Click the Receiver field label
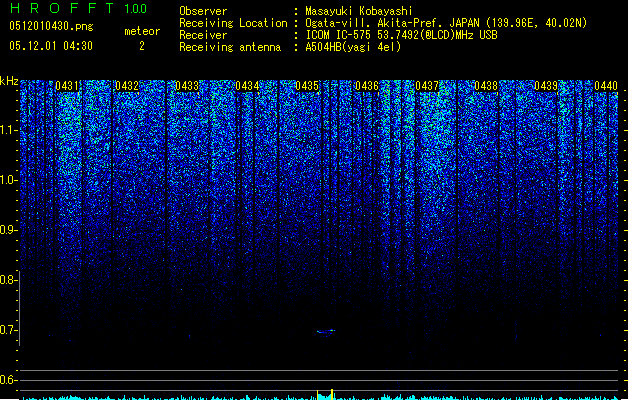The width and height of the screenshot is (629, 400). tap(203, 35)
